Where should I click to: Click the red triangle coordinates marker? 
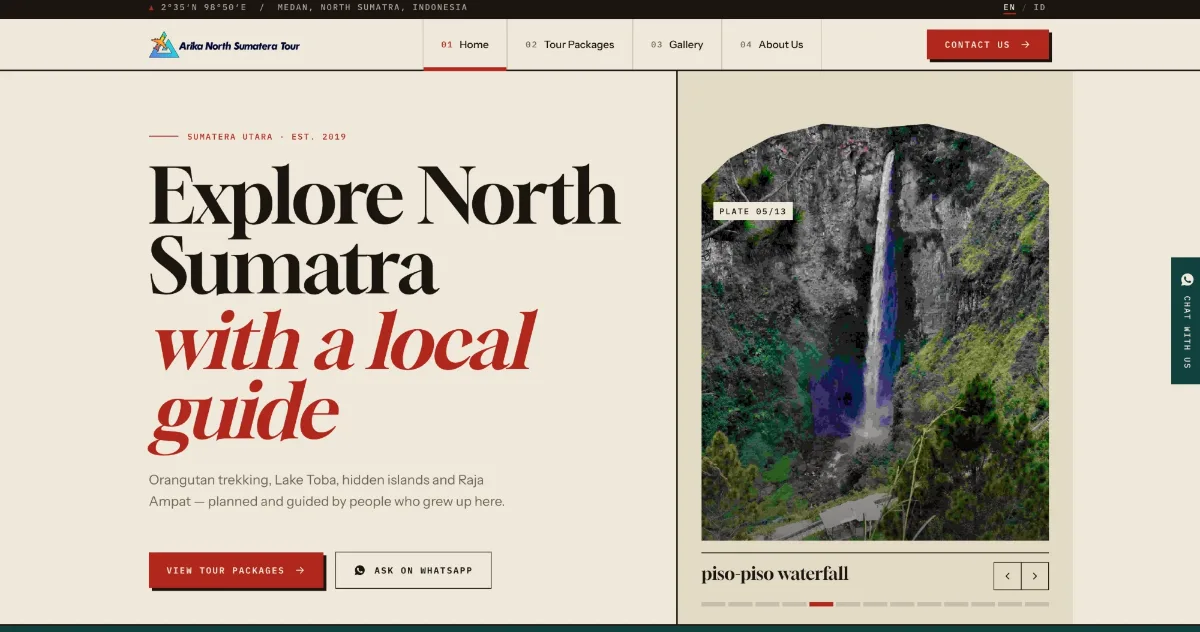[151, 7]
